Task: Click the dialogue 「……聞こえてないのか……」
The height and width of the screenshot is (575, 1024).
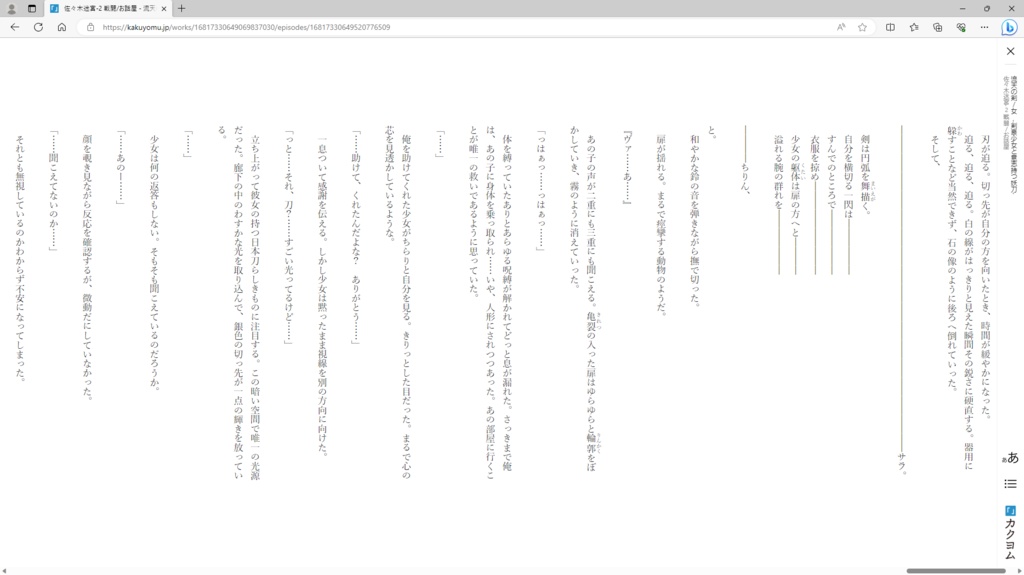Action: pos(54,190)
